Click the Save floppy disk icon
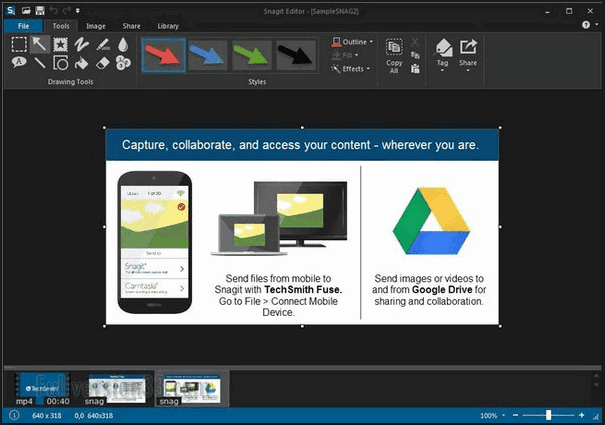The width and height of the screenshot is (605, 425). (x=40, y=10)
